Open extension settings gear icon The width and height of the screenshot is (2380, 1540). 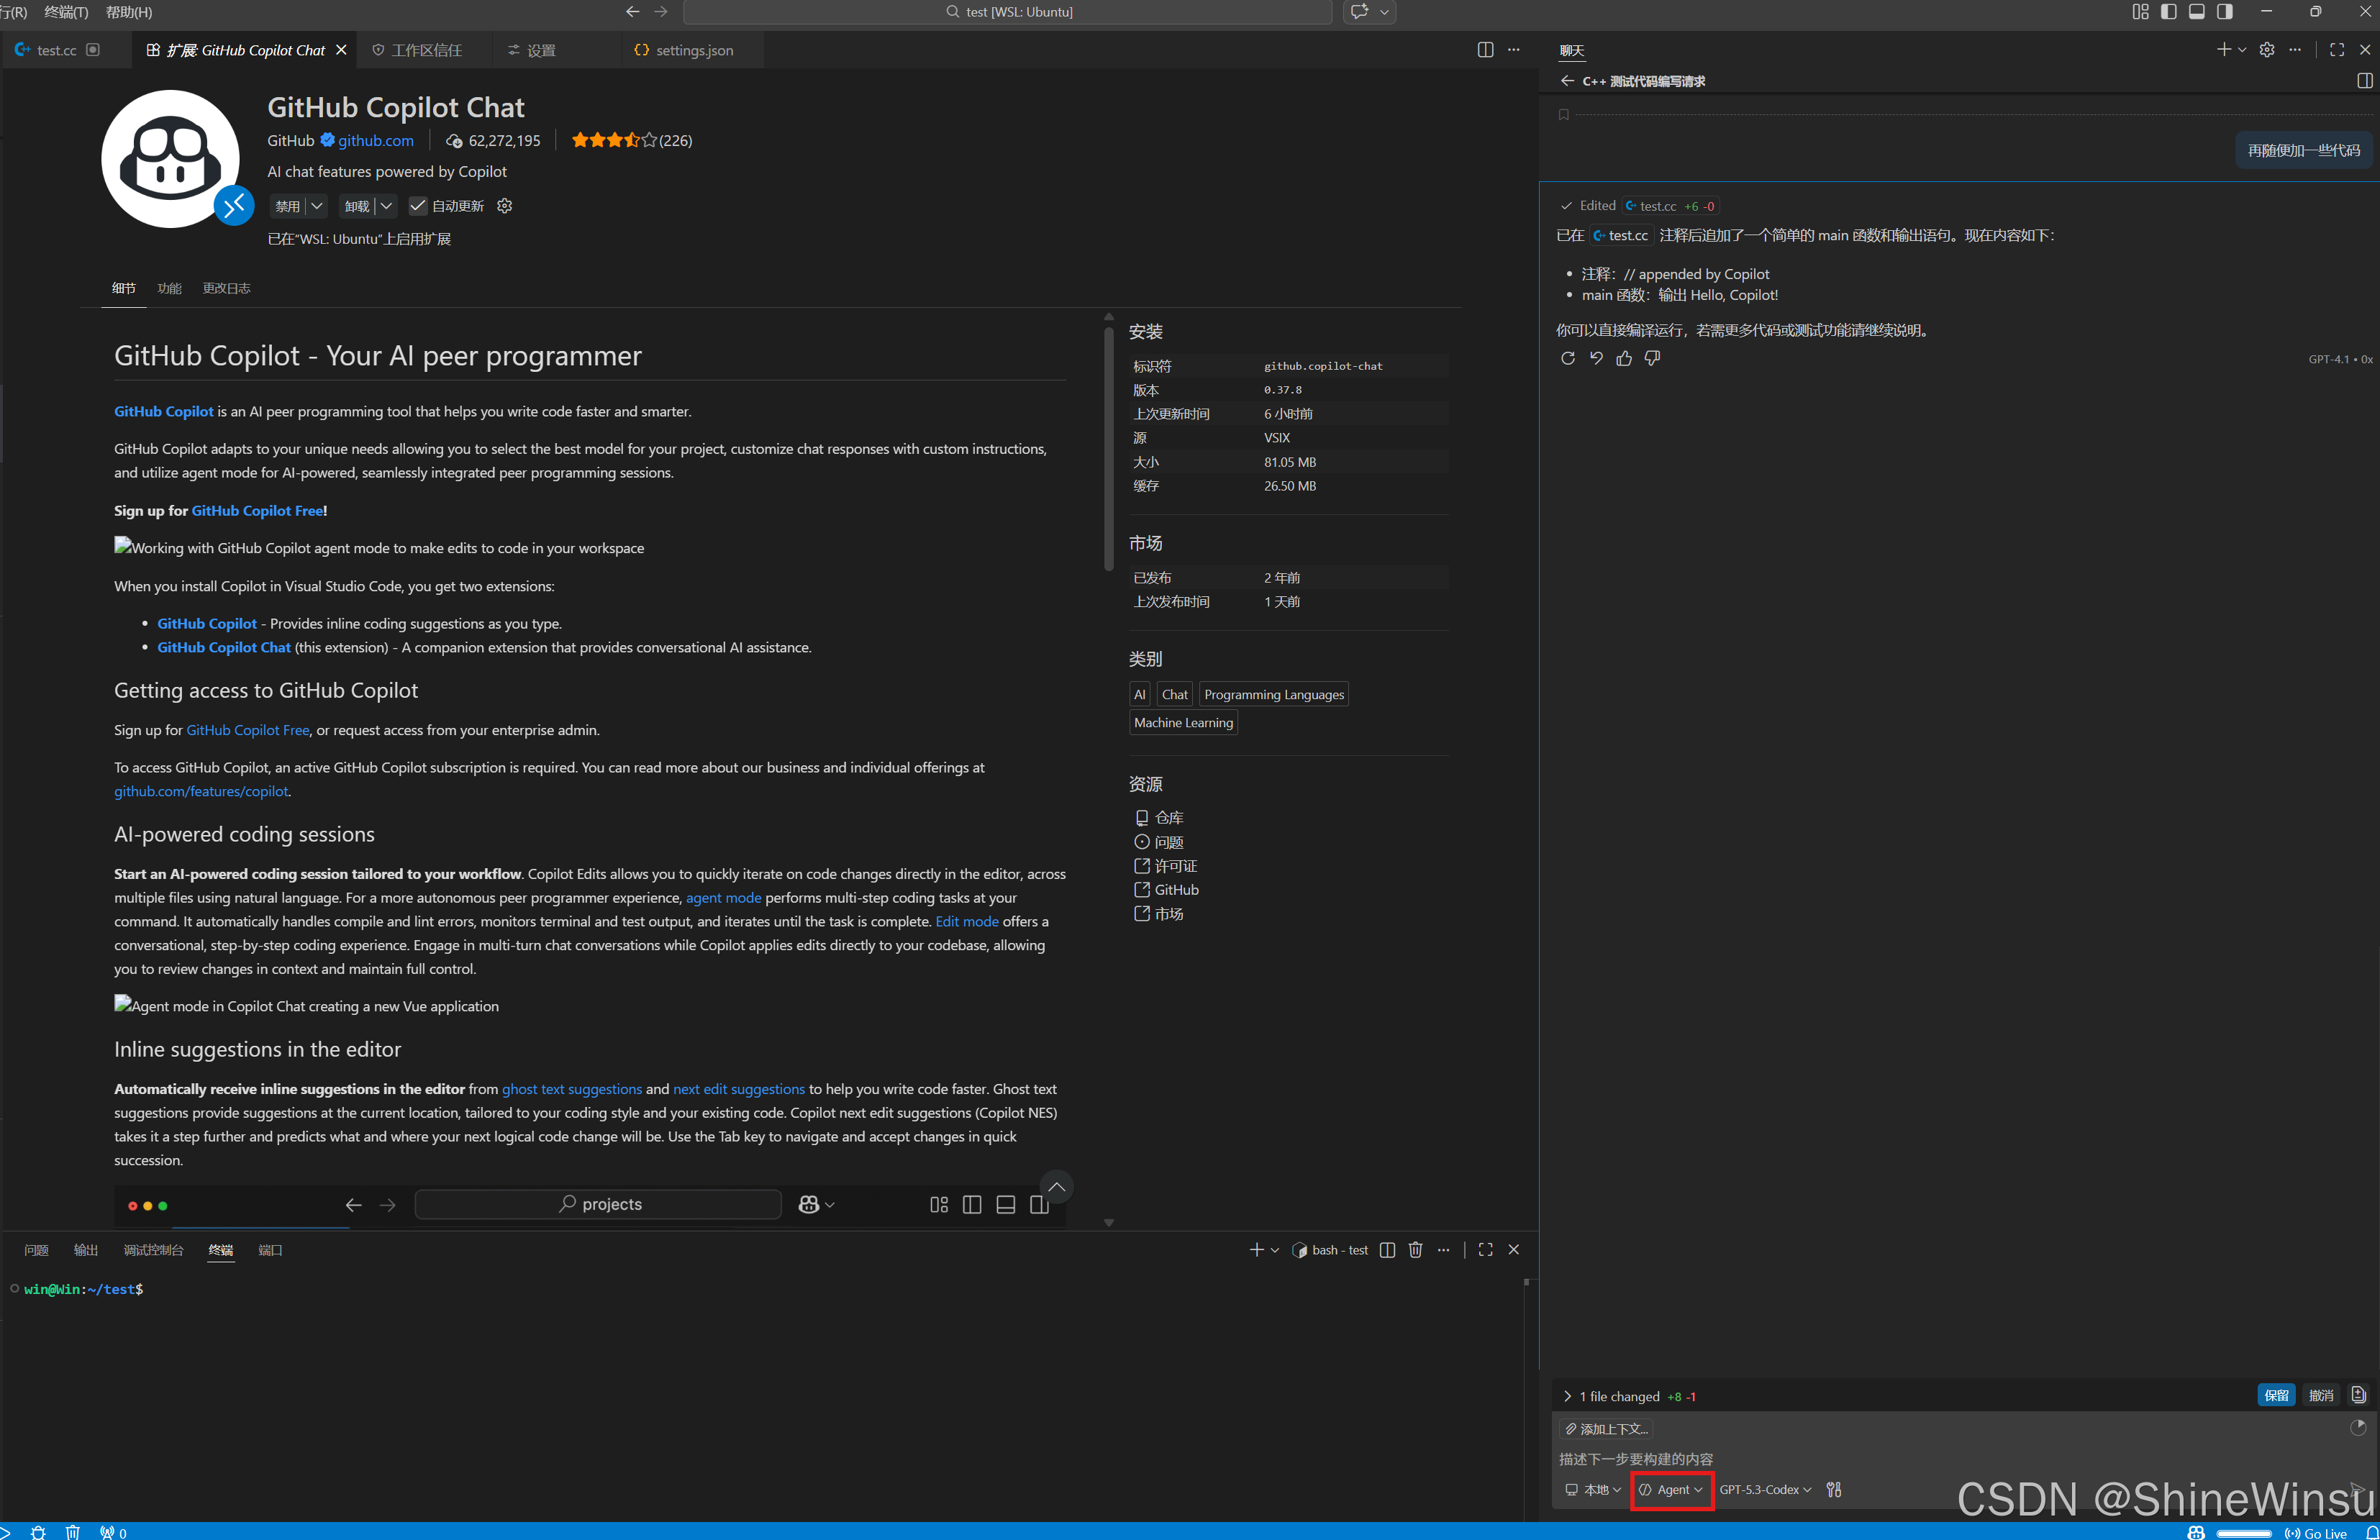505,206
